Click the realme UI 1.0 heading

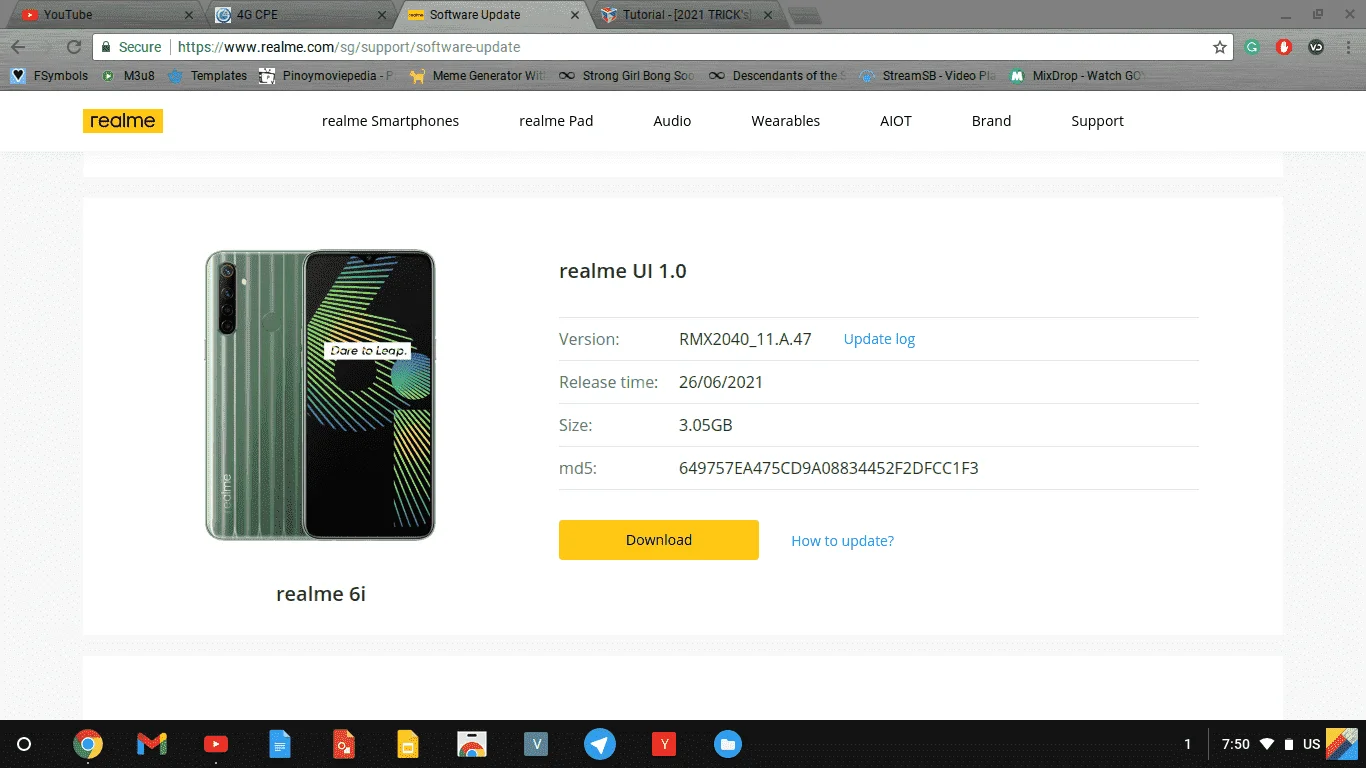point(623,271)
